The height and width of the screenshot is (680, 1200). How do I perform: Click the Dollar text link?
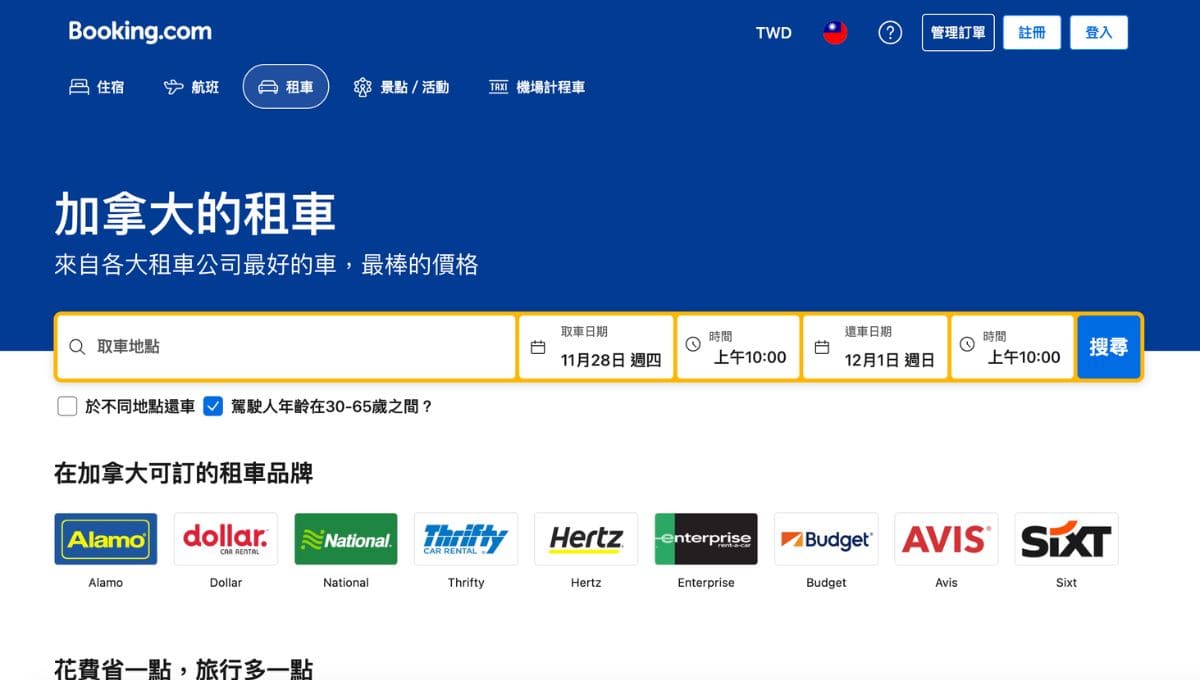(x=226, y=582)
